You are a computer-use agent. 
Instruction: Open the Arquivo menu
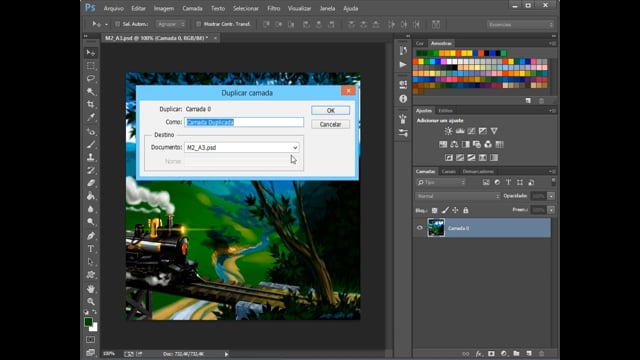113,8
